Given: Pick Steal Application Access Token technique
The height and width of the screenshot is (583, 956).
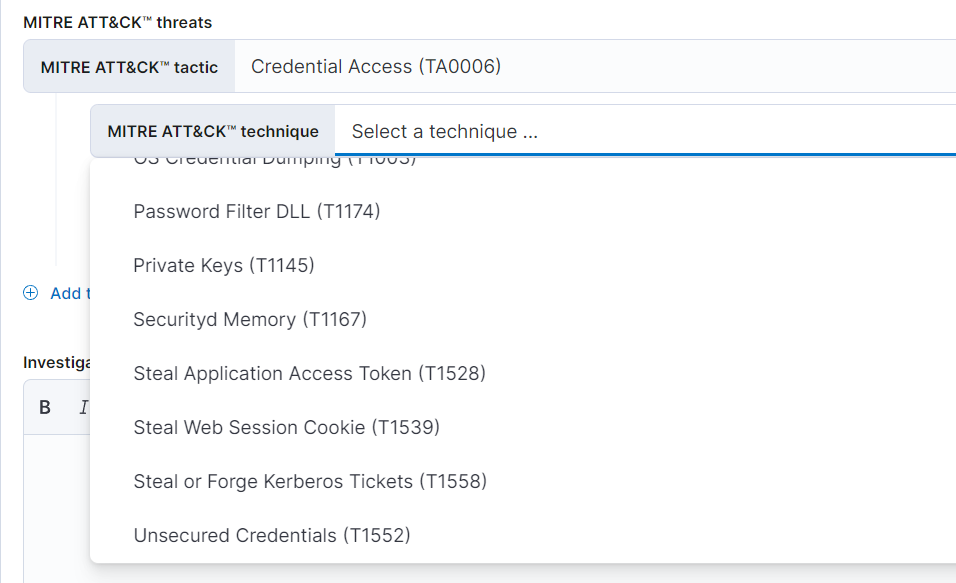Looking at the screenshot, I should [310, 373].
